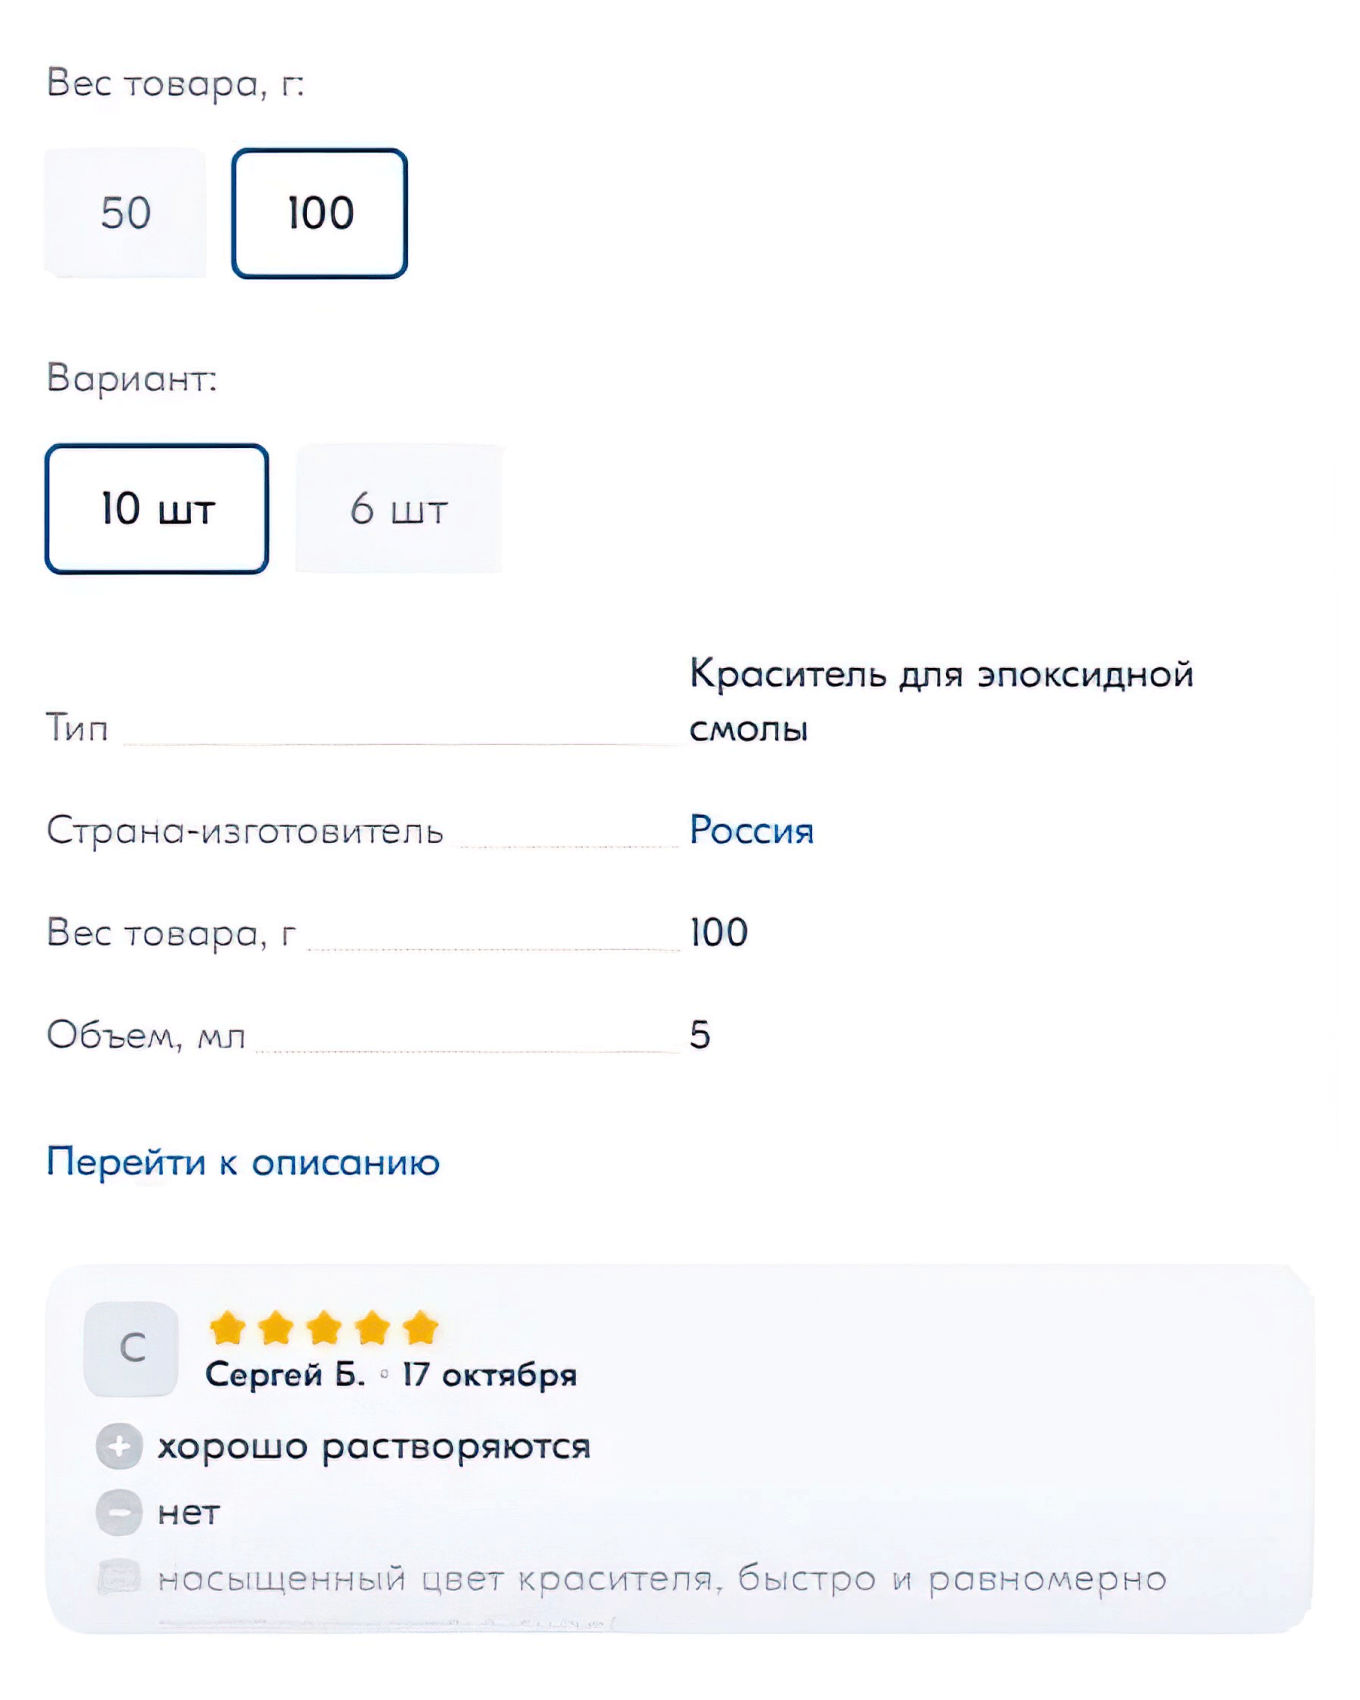This screenshot has width=1360, height=1700.
Task: Select the 100 gram weight option
Action: pos(318,211)
